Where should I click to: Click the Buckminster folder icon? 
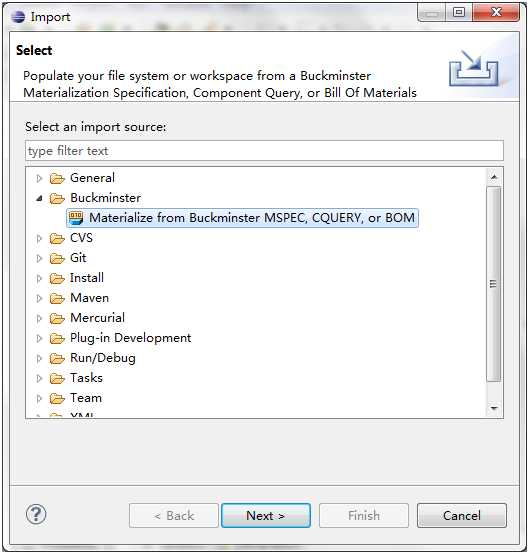57,198
